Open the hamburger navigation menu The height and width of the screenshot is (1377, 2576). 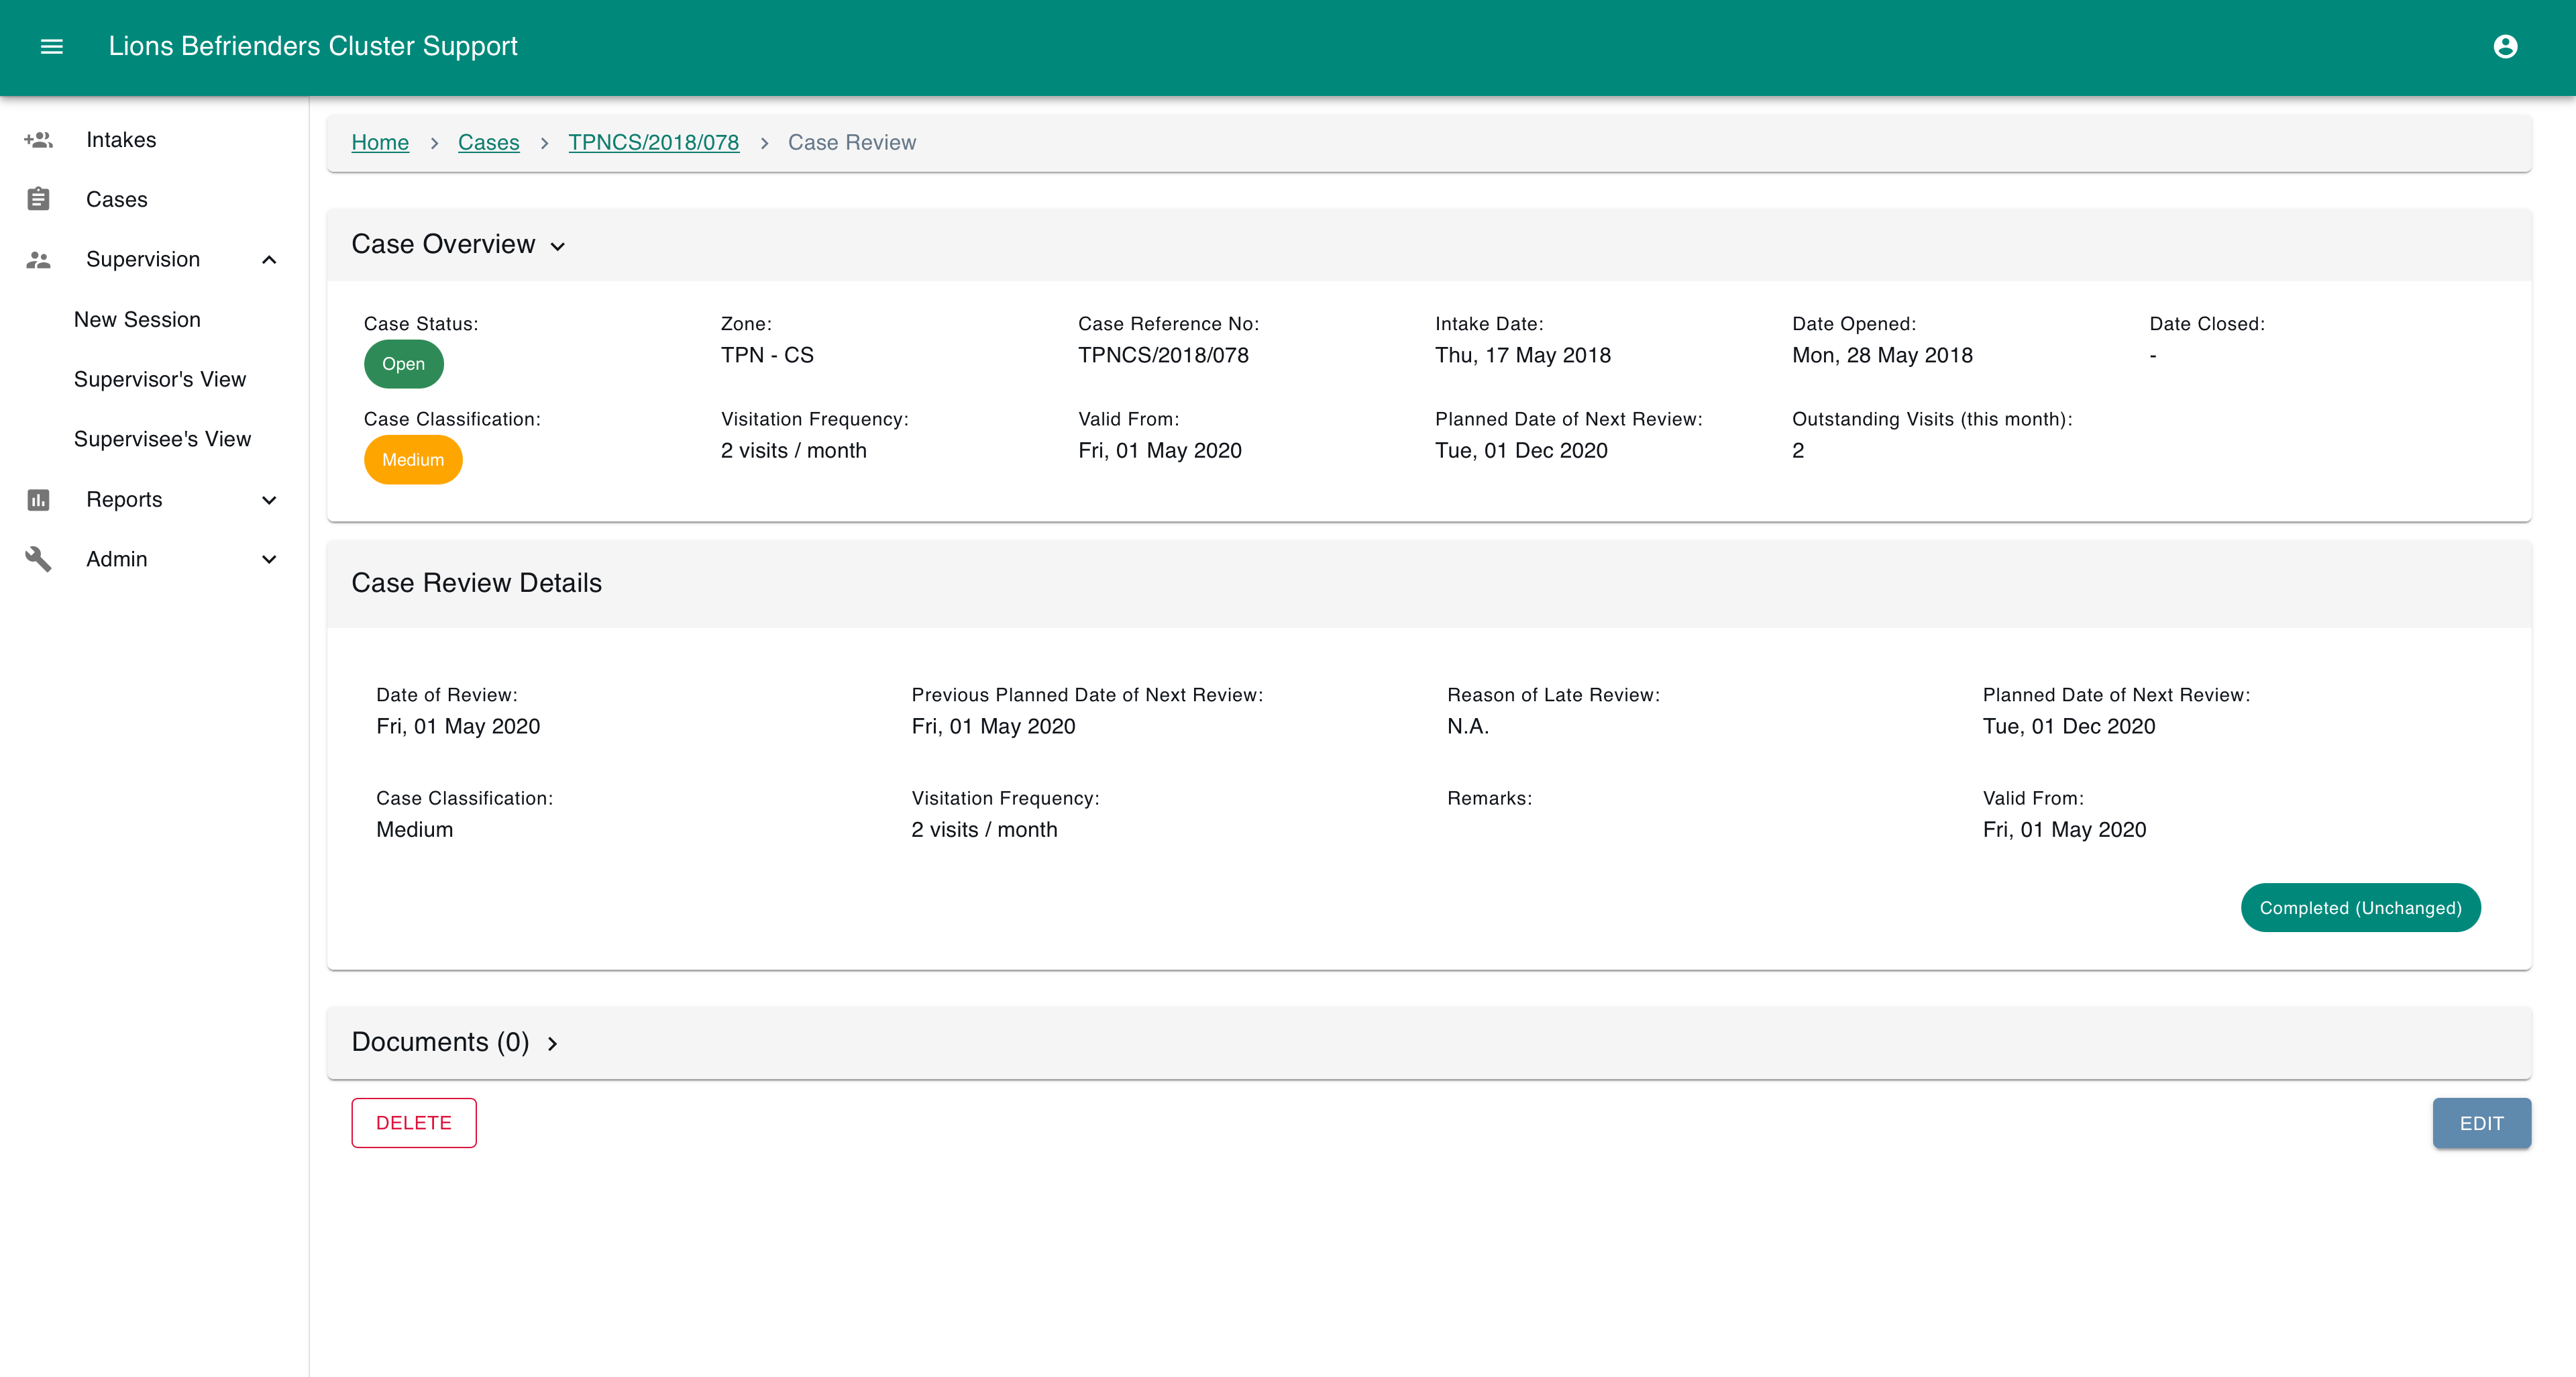51,46
